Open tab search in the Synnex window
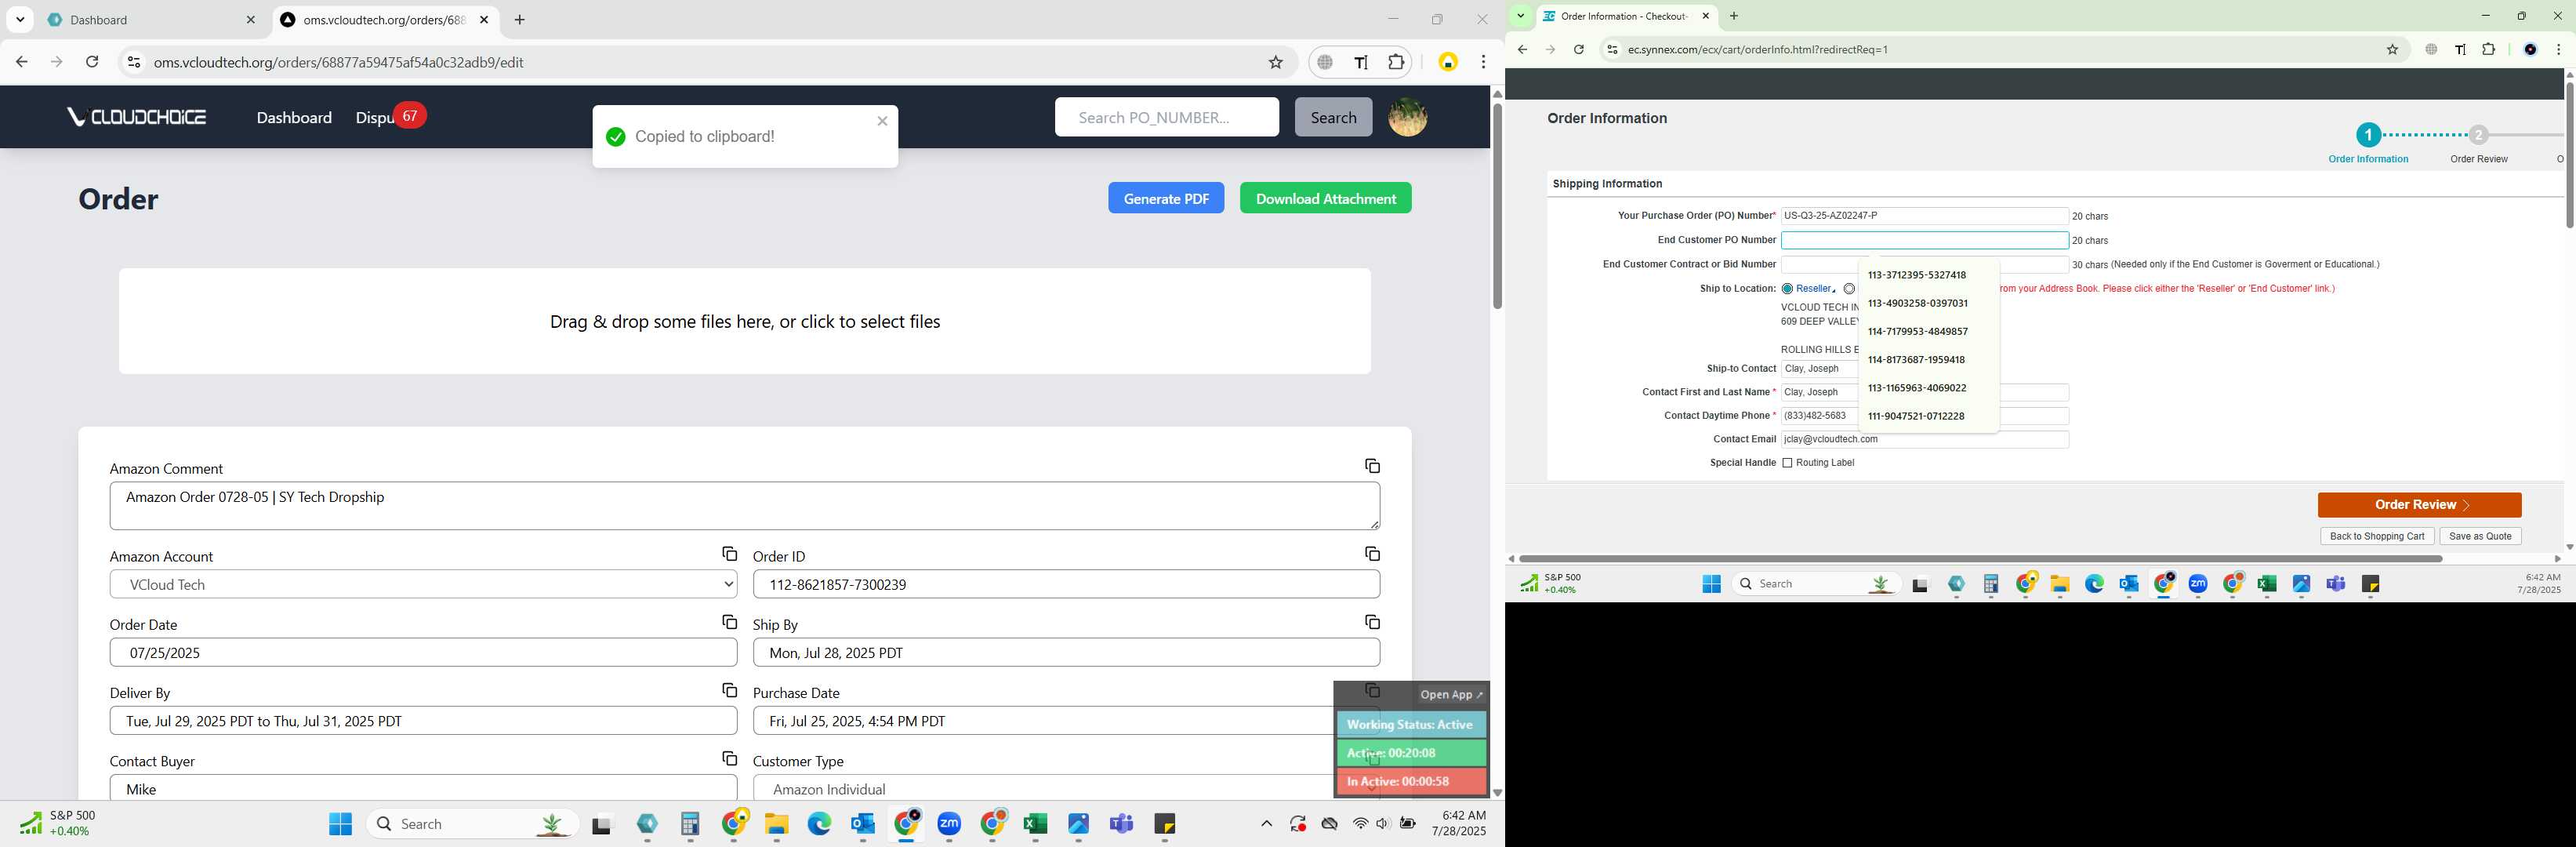 pos(1520,16)
